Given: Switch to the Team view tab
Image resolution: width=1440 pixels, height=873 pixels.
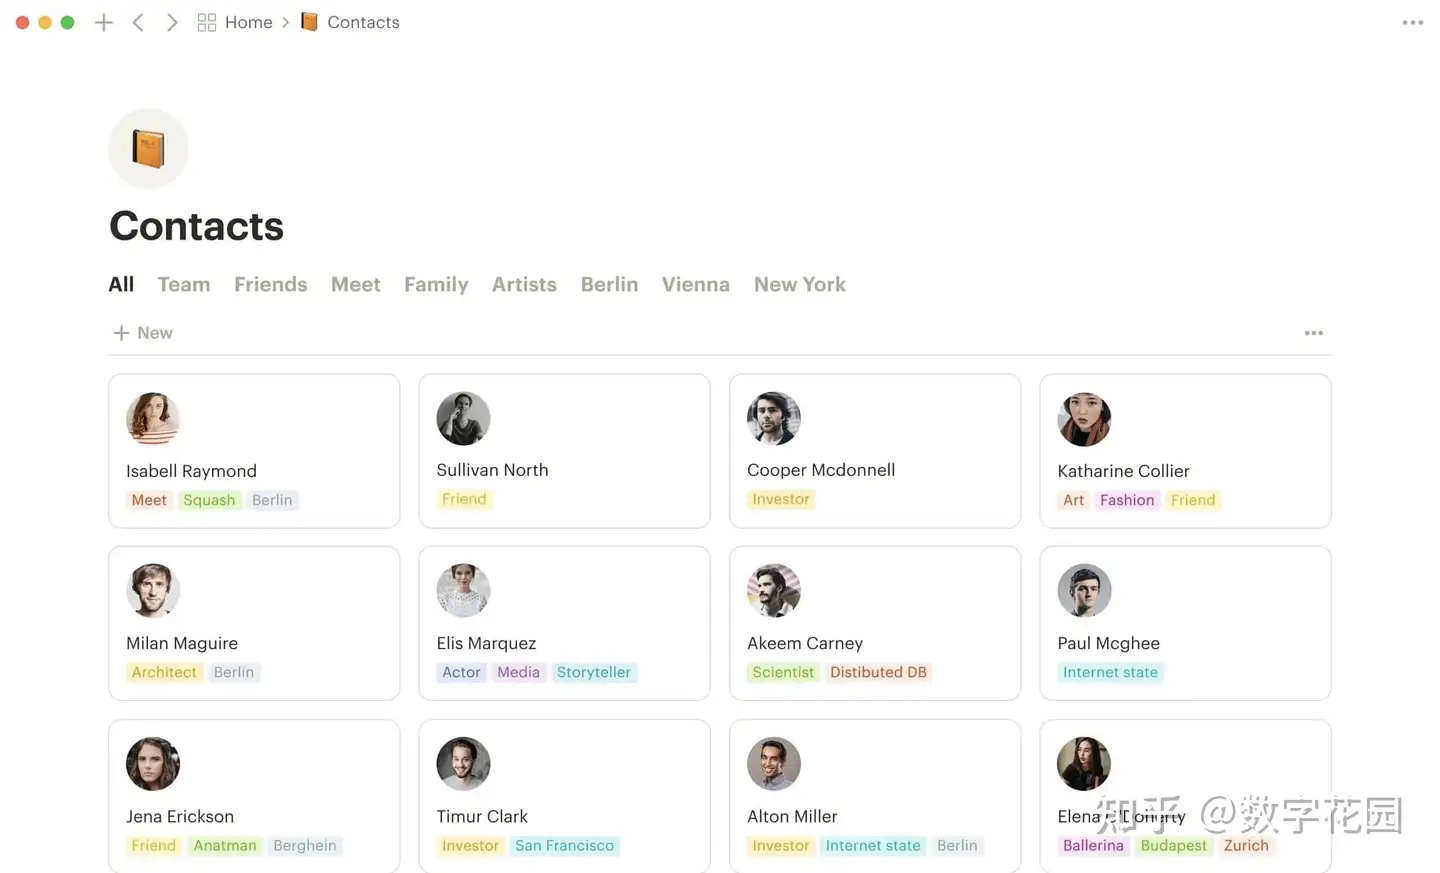Looking at the screenshot, I should (x=184, y=284).
